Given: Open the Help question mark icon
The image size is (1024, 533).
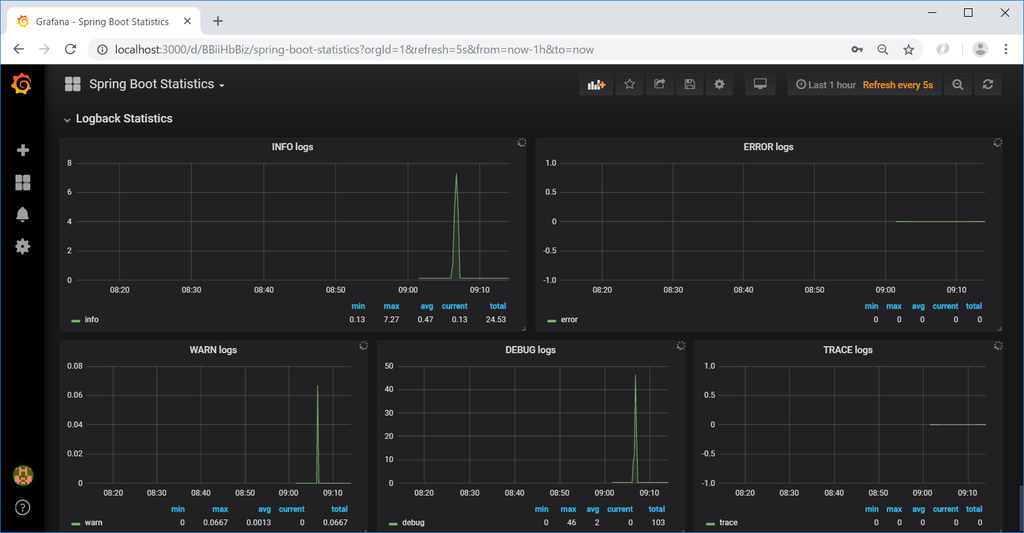Looking at the screenshot, I should (23, 508).
